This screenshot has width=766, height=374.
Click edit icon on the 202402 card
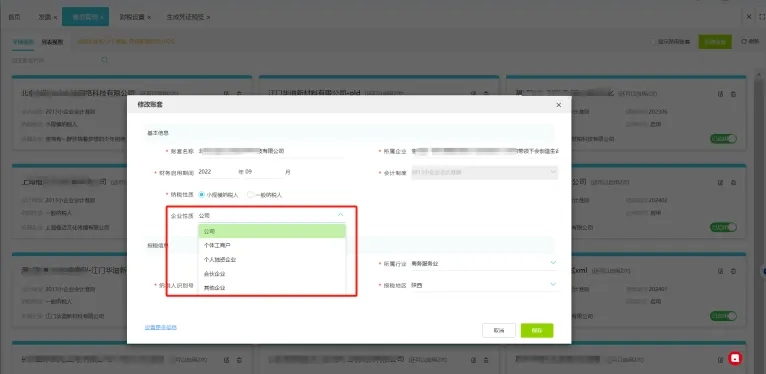pos(721,182)
